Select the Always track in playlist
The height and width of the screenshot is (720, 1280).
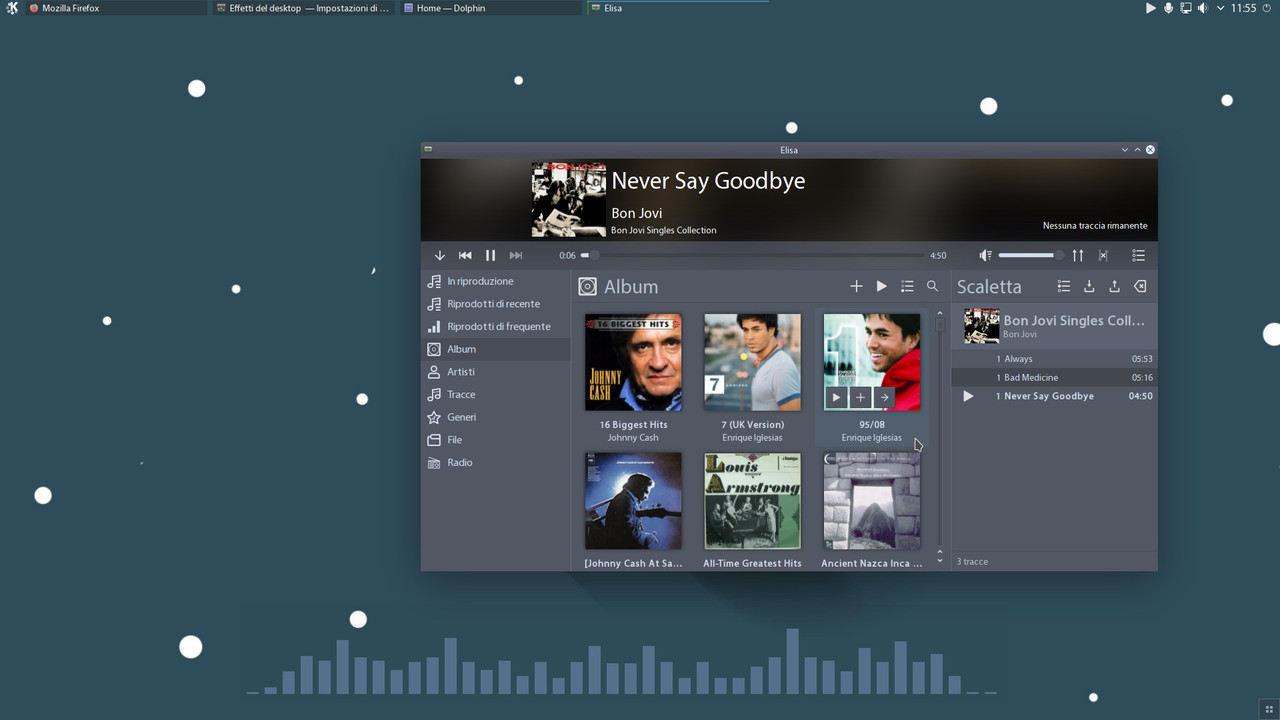pyautogui.click(x=1054, y=359)
